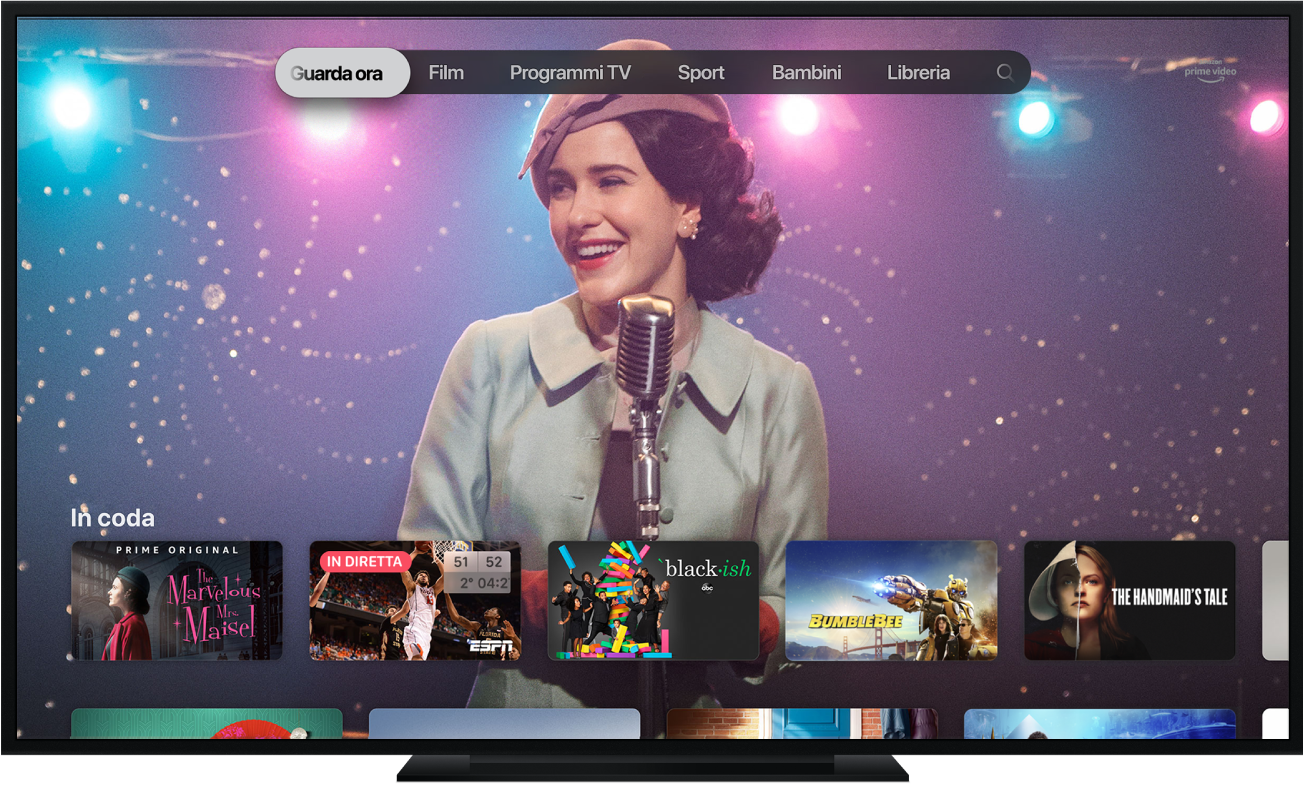Select the black-ish show thumbnail
The image size is (1303, 785).
coord(653,601)
